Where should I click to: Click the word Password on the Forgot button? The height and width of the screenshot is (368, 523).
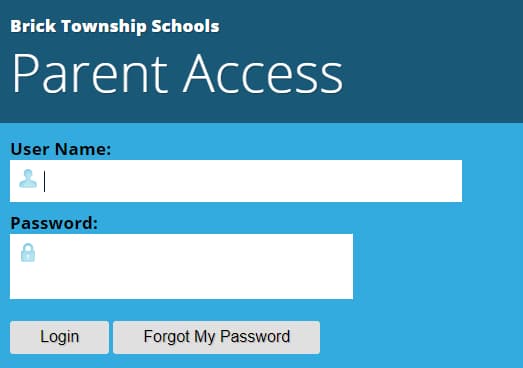click(255, 336)
